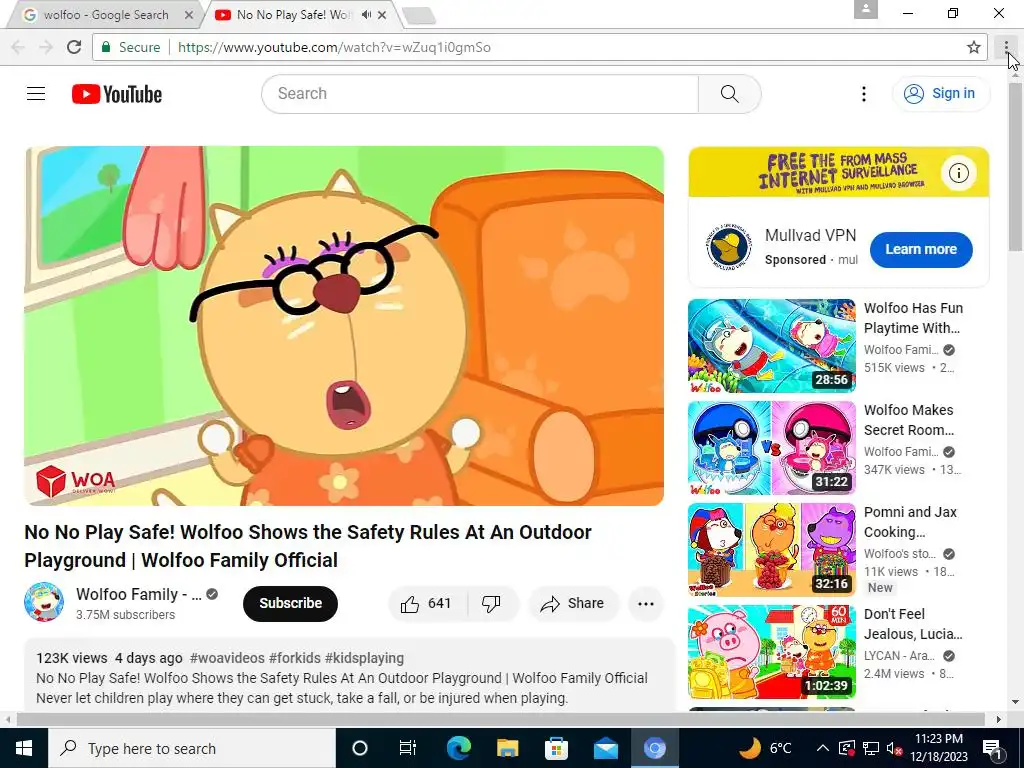The width and height of the screenshot is (1024, 768).
Task: Open the 6°C weather widget
Action: (765, 748)
